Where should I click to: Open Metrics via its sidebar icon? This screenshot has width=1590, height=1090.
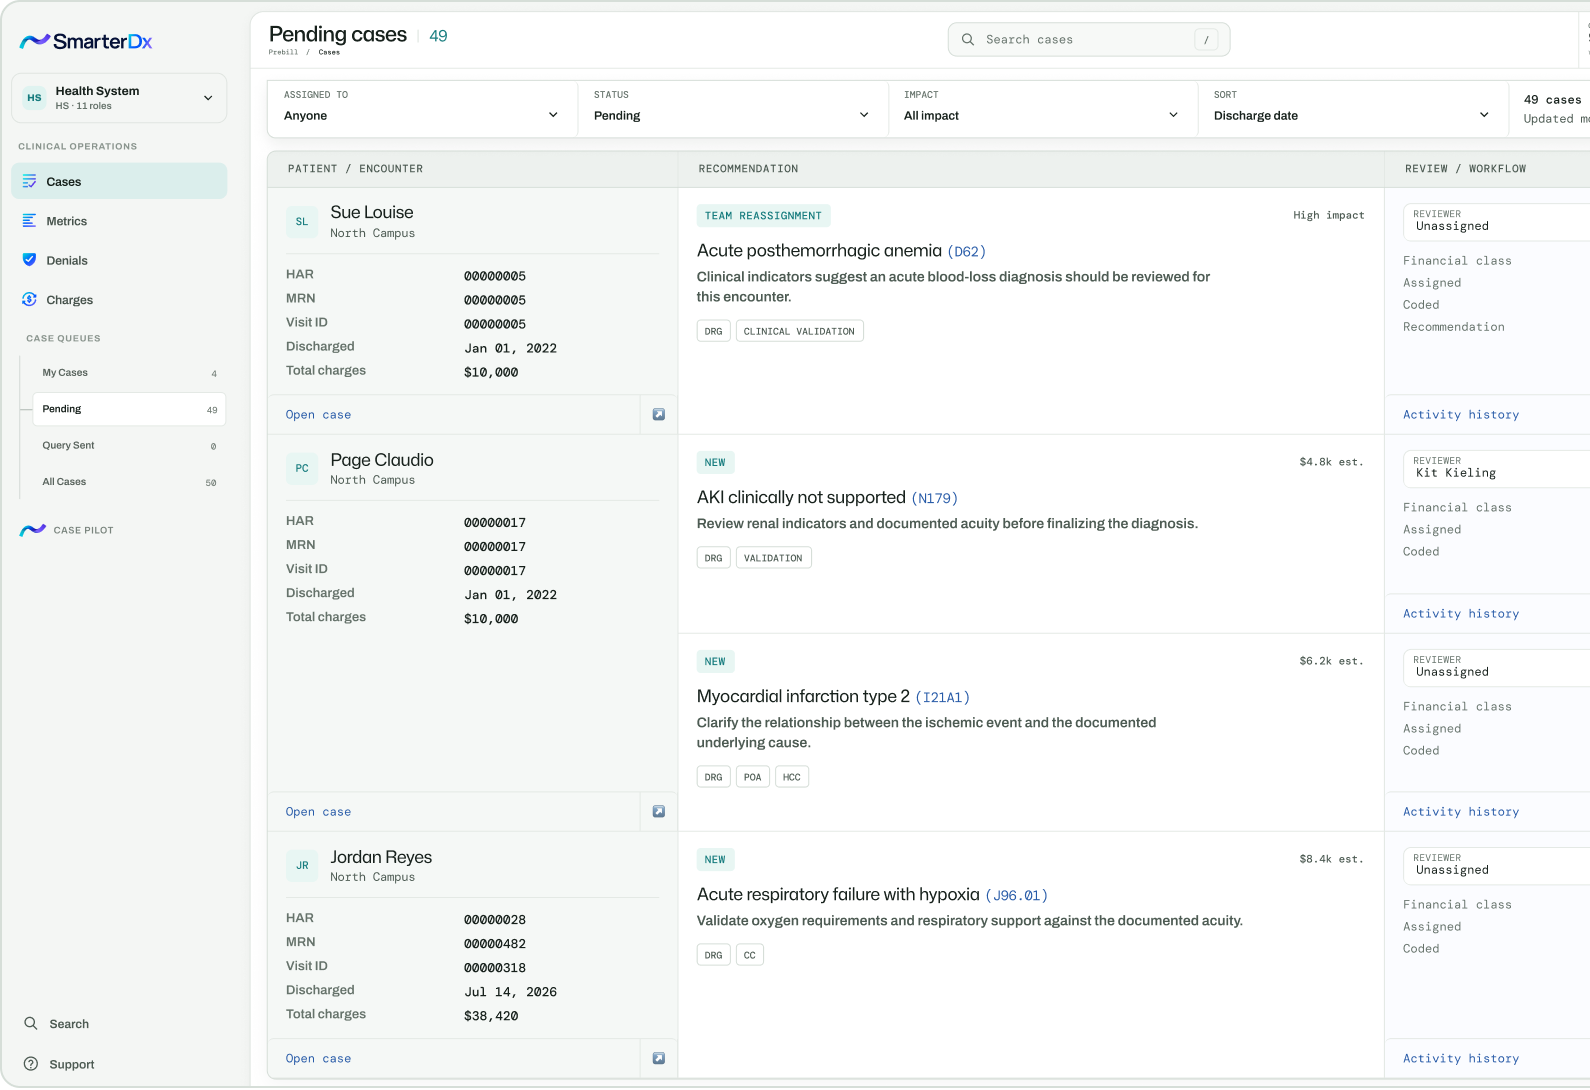(x=29, y=220)
